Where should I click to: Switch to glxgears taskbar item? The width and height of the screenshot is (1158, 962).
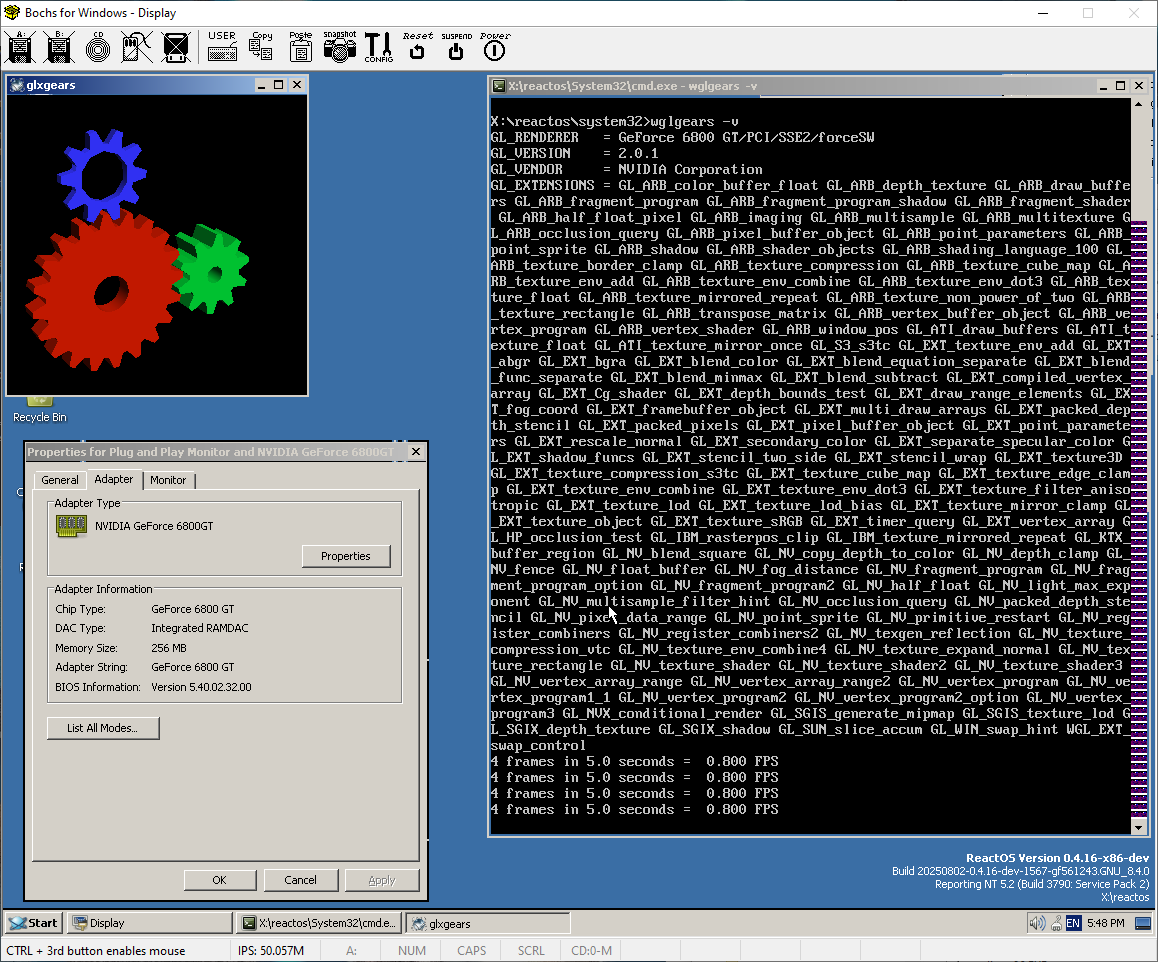(x=489, y=923)
